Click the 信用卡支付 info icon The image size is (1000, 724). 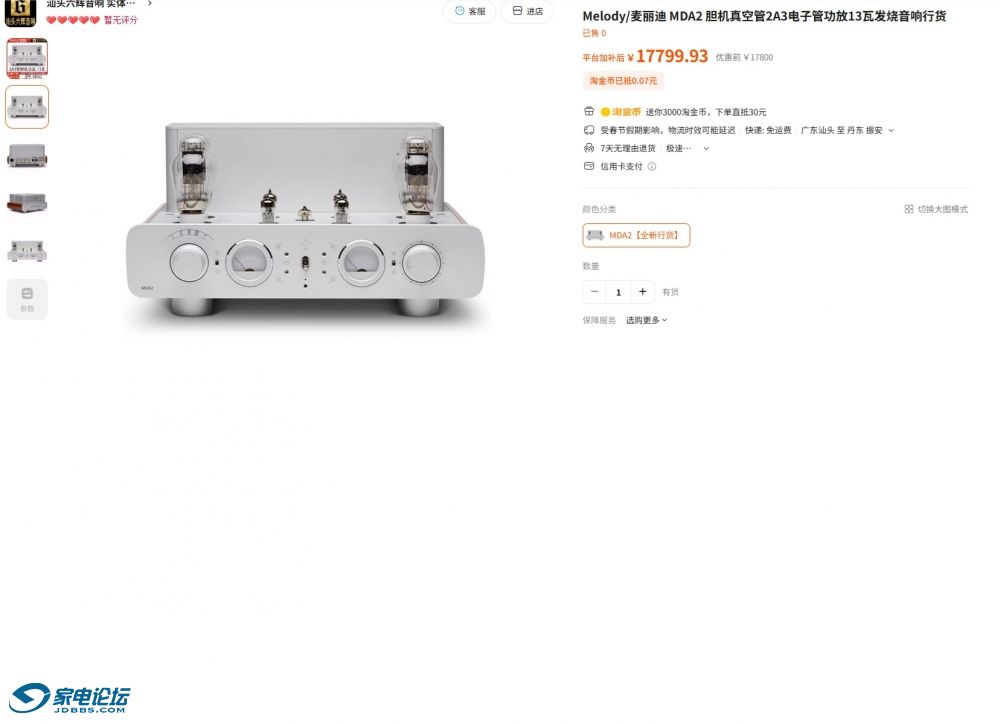tap(652, 166)
